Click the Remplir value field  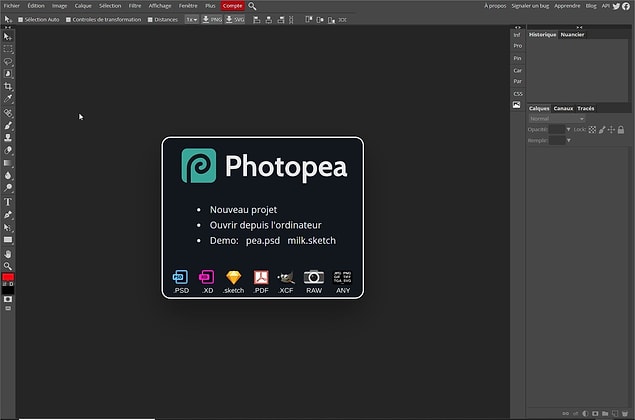pos(556,141)
